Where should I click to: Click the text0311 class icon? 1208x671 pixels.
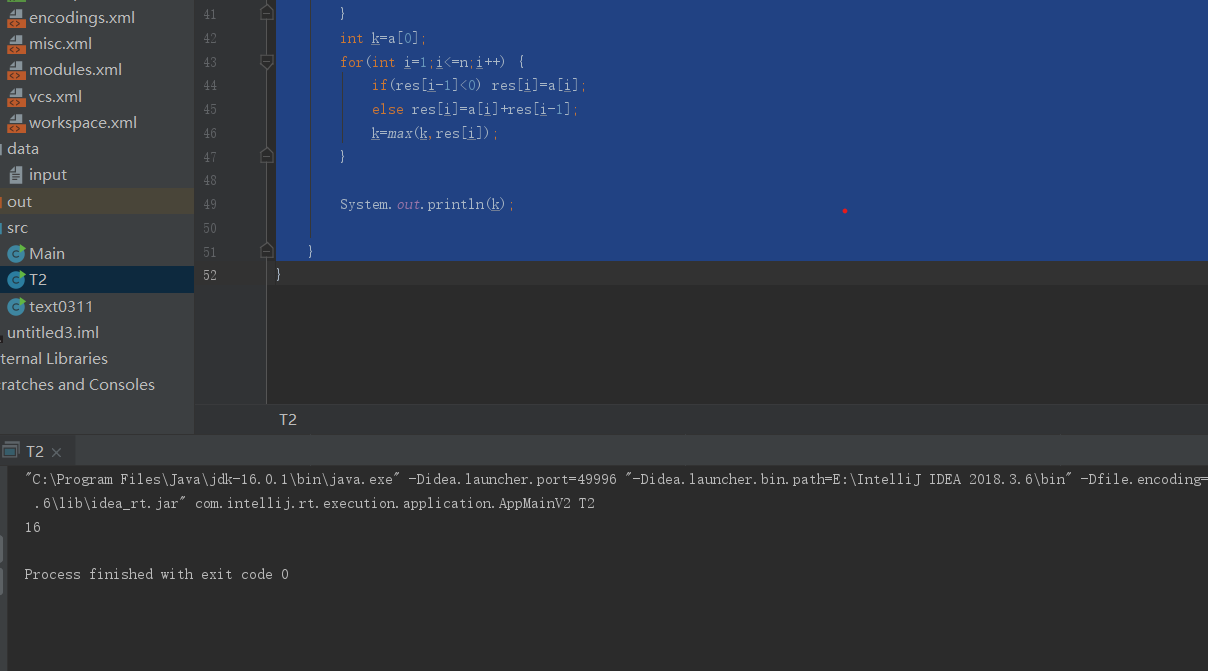(x=15, y=306)
